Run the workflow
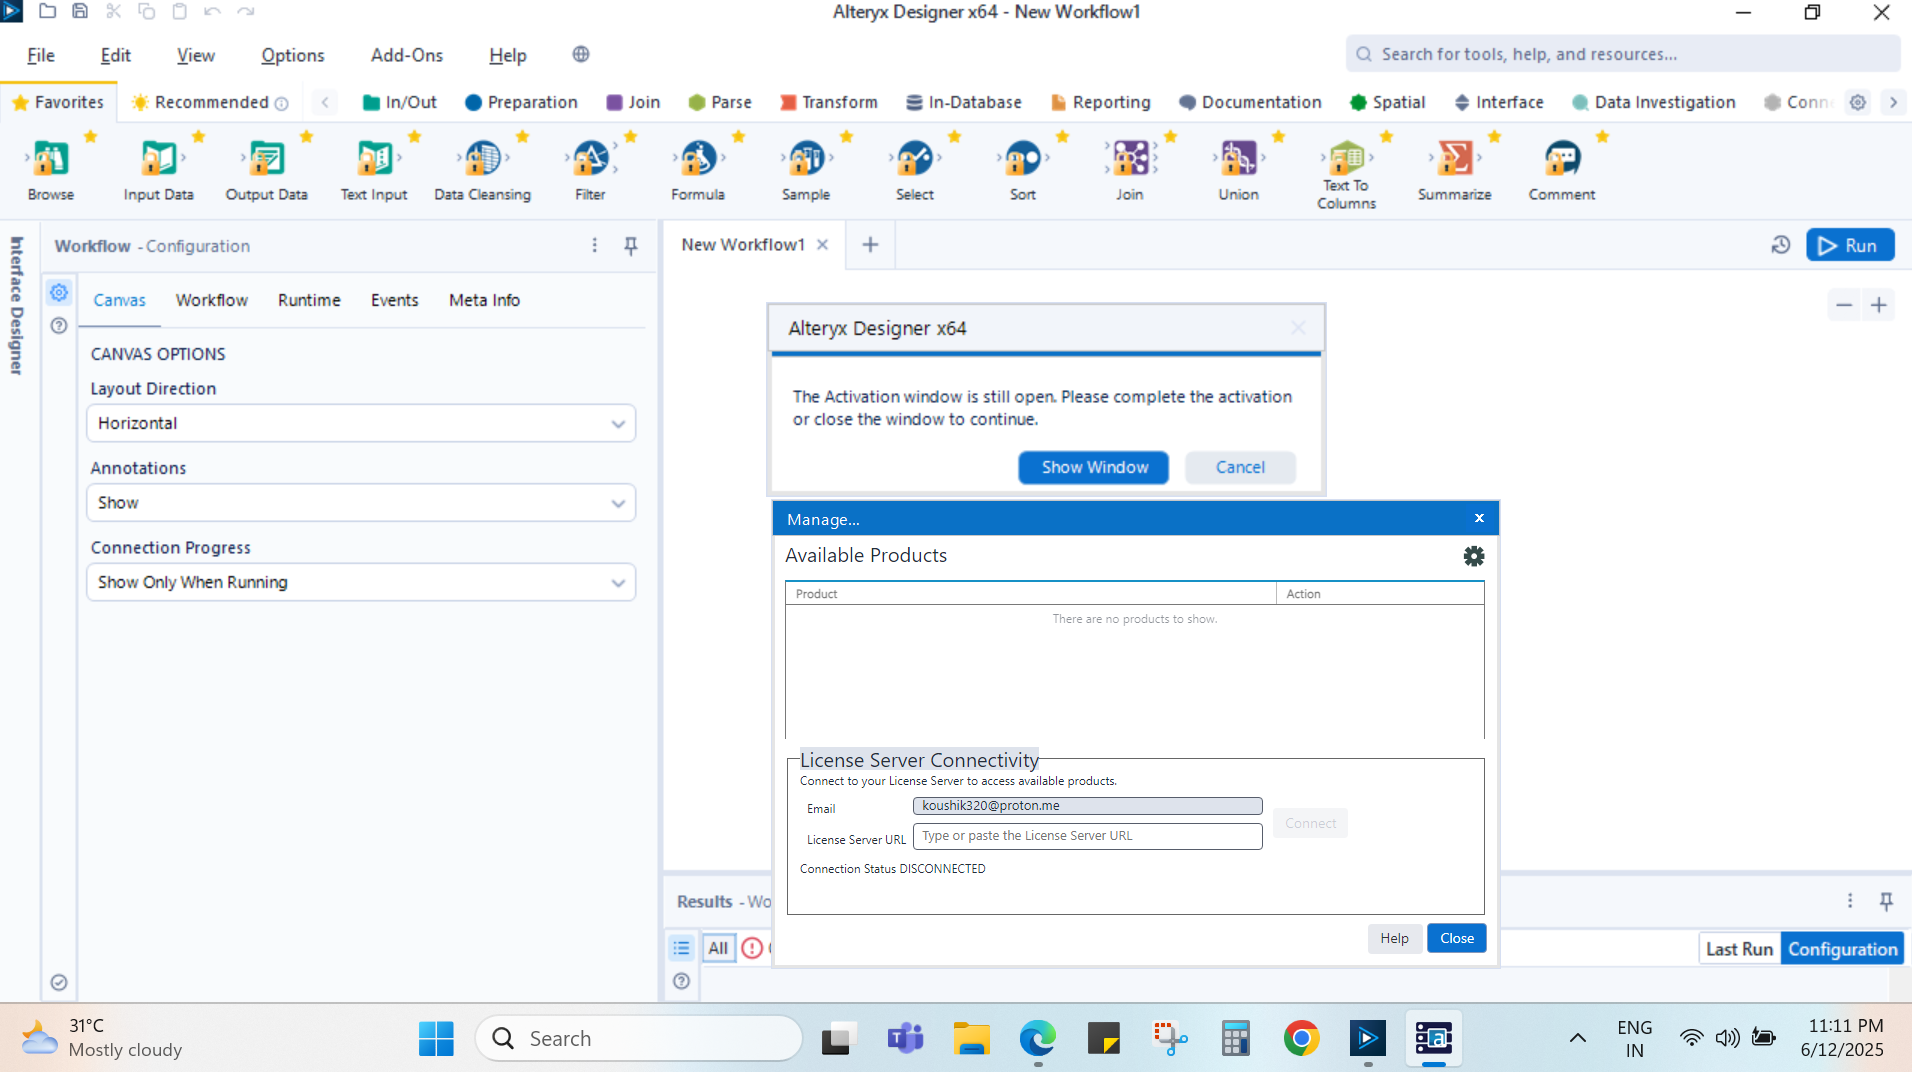The height and width of the screenshot is (1072, 1912). pos(1850,245)
